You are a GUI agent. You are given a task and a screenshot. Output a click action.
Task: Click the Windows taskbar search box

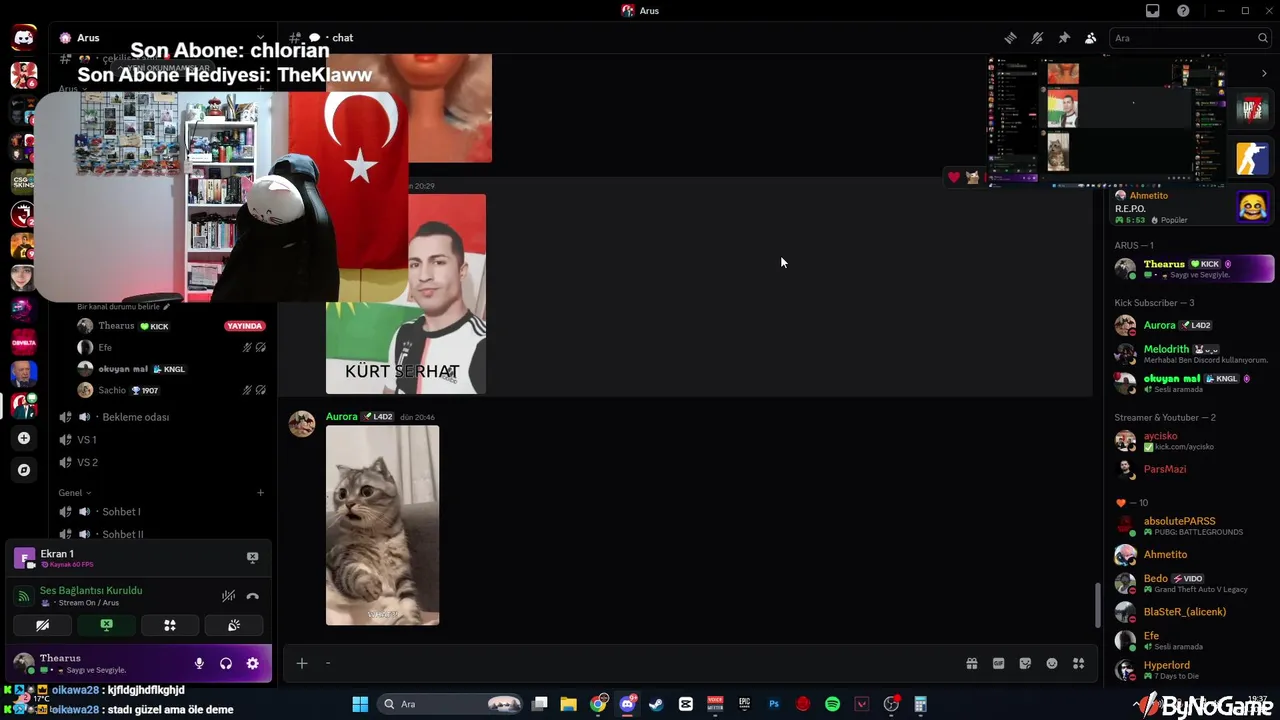(451, 704)
